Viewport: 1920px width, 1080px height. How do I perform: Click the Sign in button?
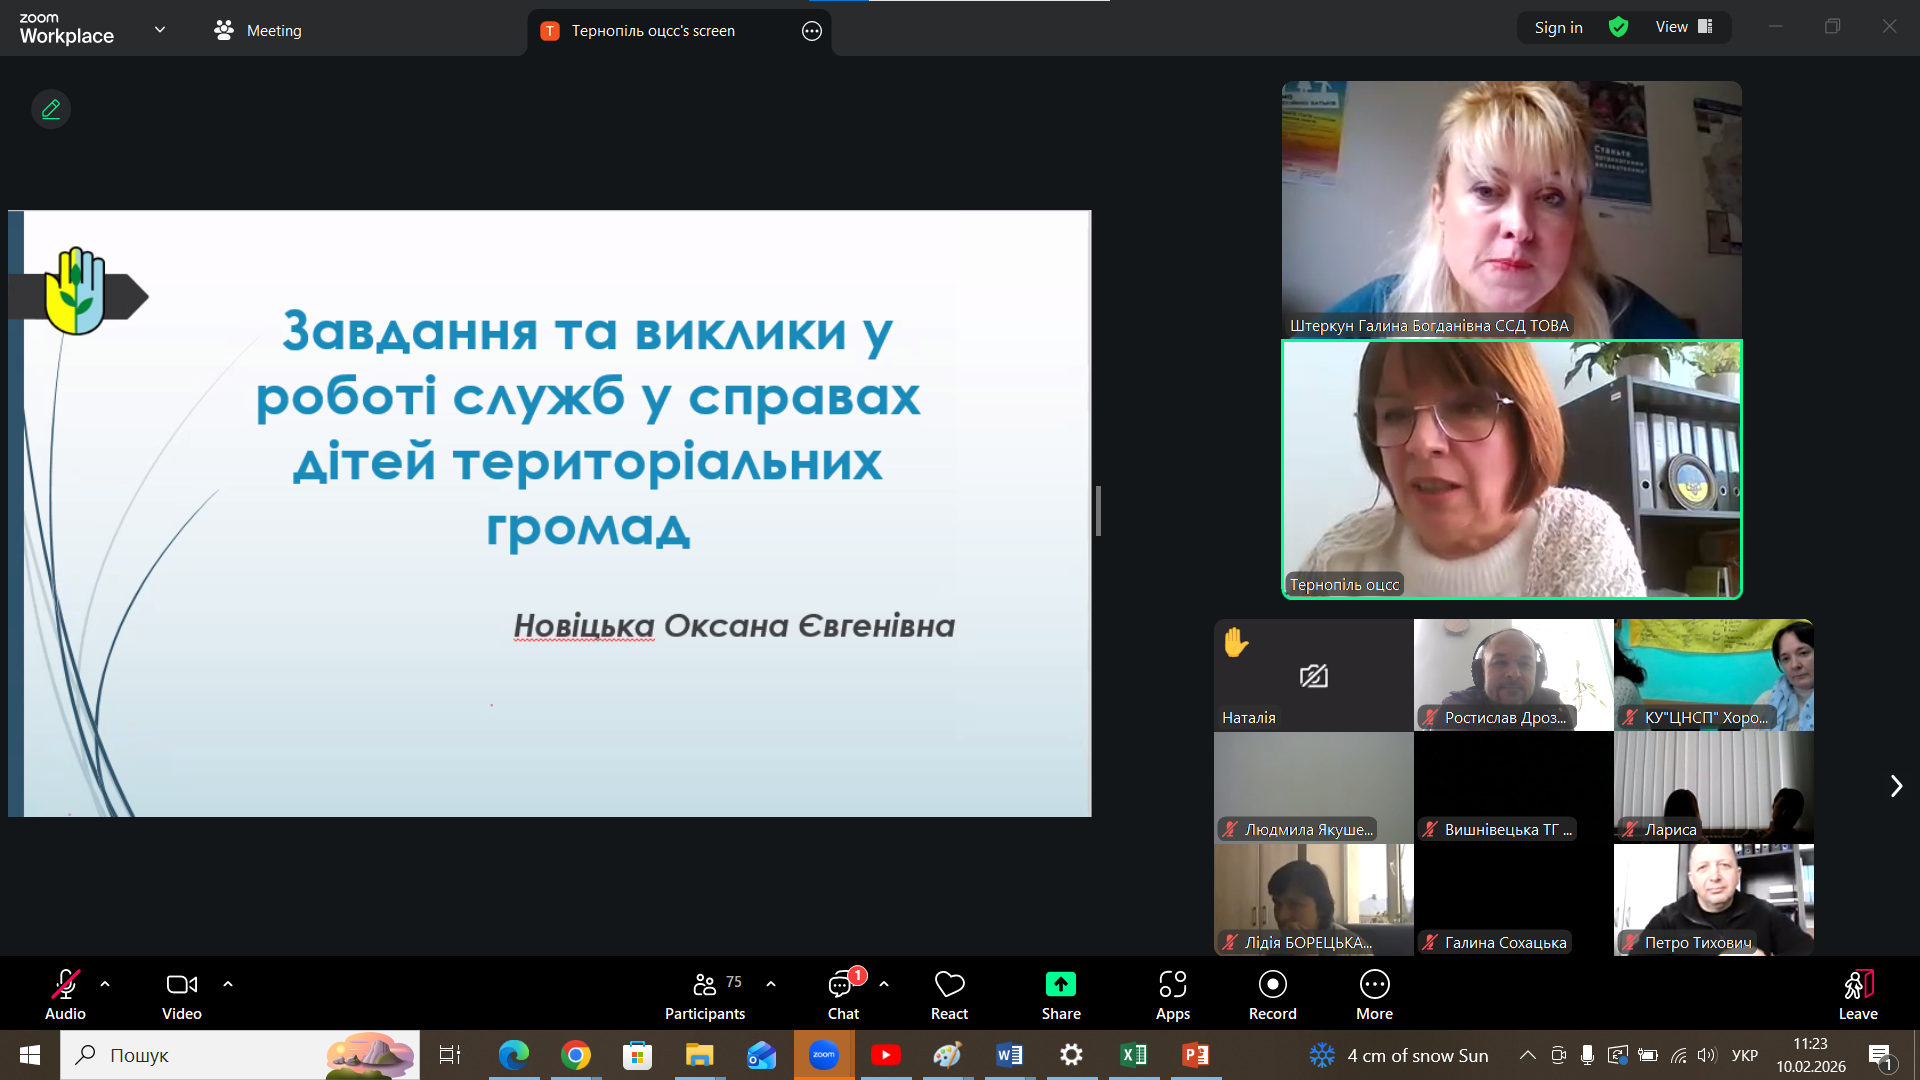(1558, 27)
